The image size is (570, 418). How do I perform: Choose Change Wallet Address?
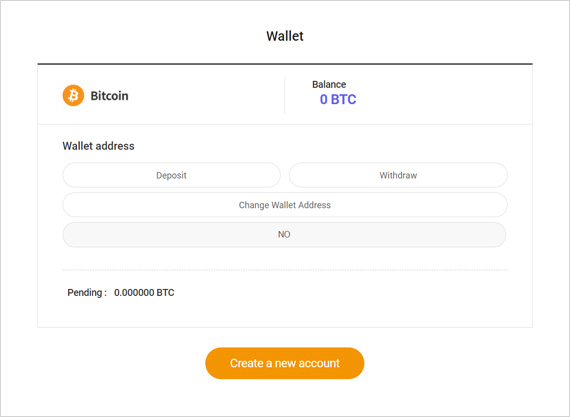[285, 205]
